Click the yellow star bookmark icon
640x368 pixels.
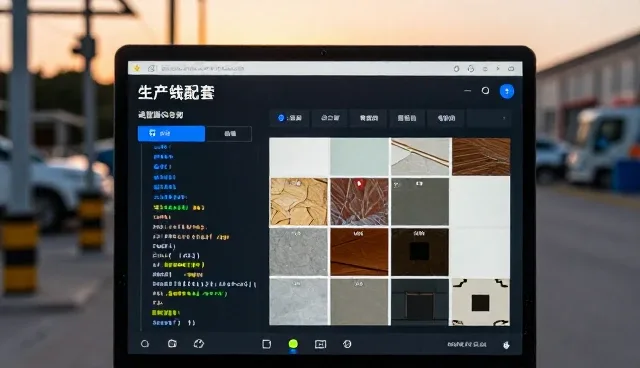tap(137, 68)
